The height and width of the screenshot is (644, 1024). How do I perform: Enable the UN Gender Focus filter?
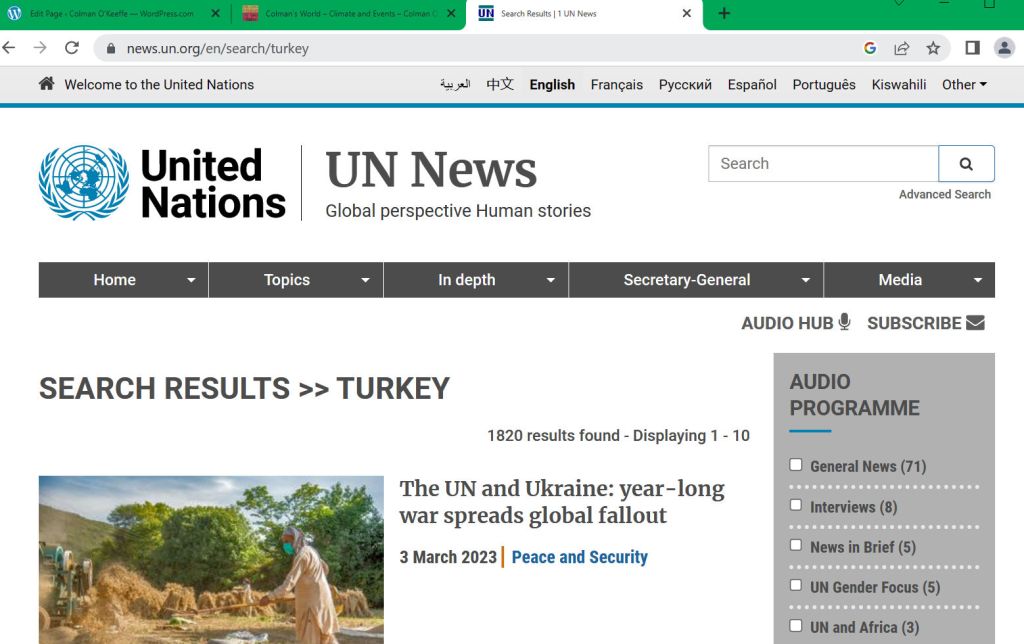point(796,585)
